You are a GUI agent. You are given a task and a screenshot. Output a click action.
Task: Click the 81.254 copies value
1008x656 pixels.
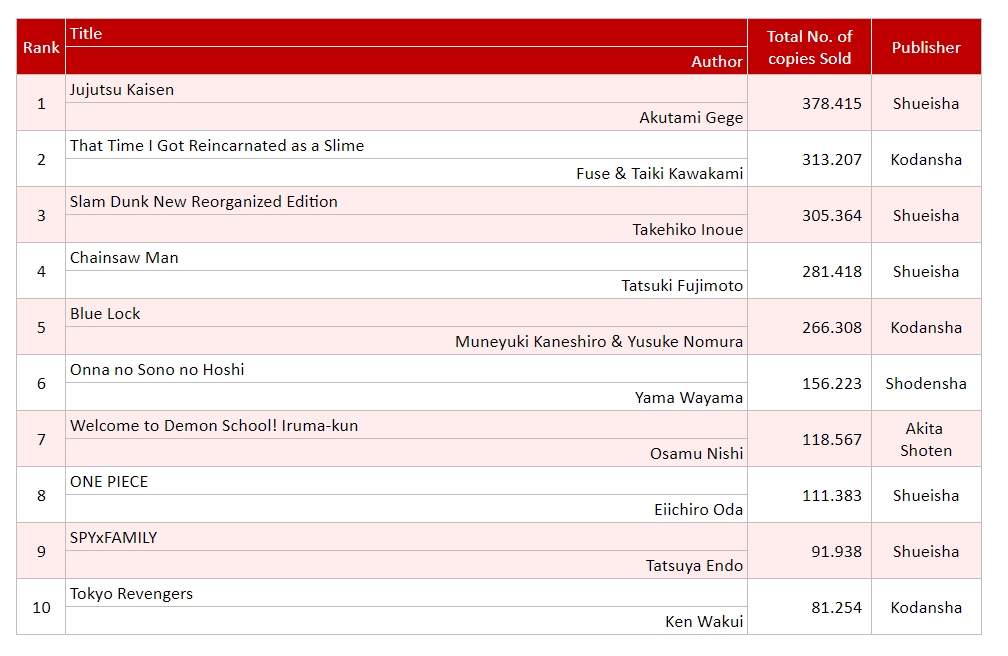click(x=836, y=607)
